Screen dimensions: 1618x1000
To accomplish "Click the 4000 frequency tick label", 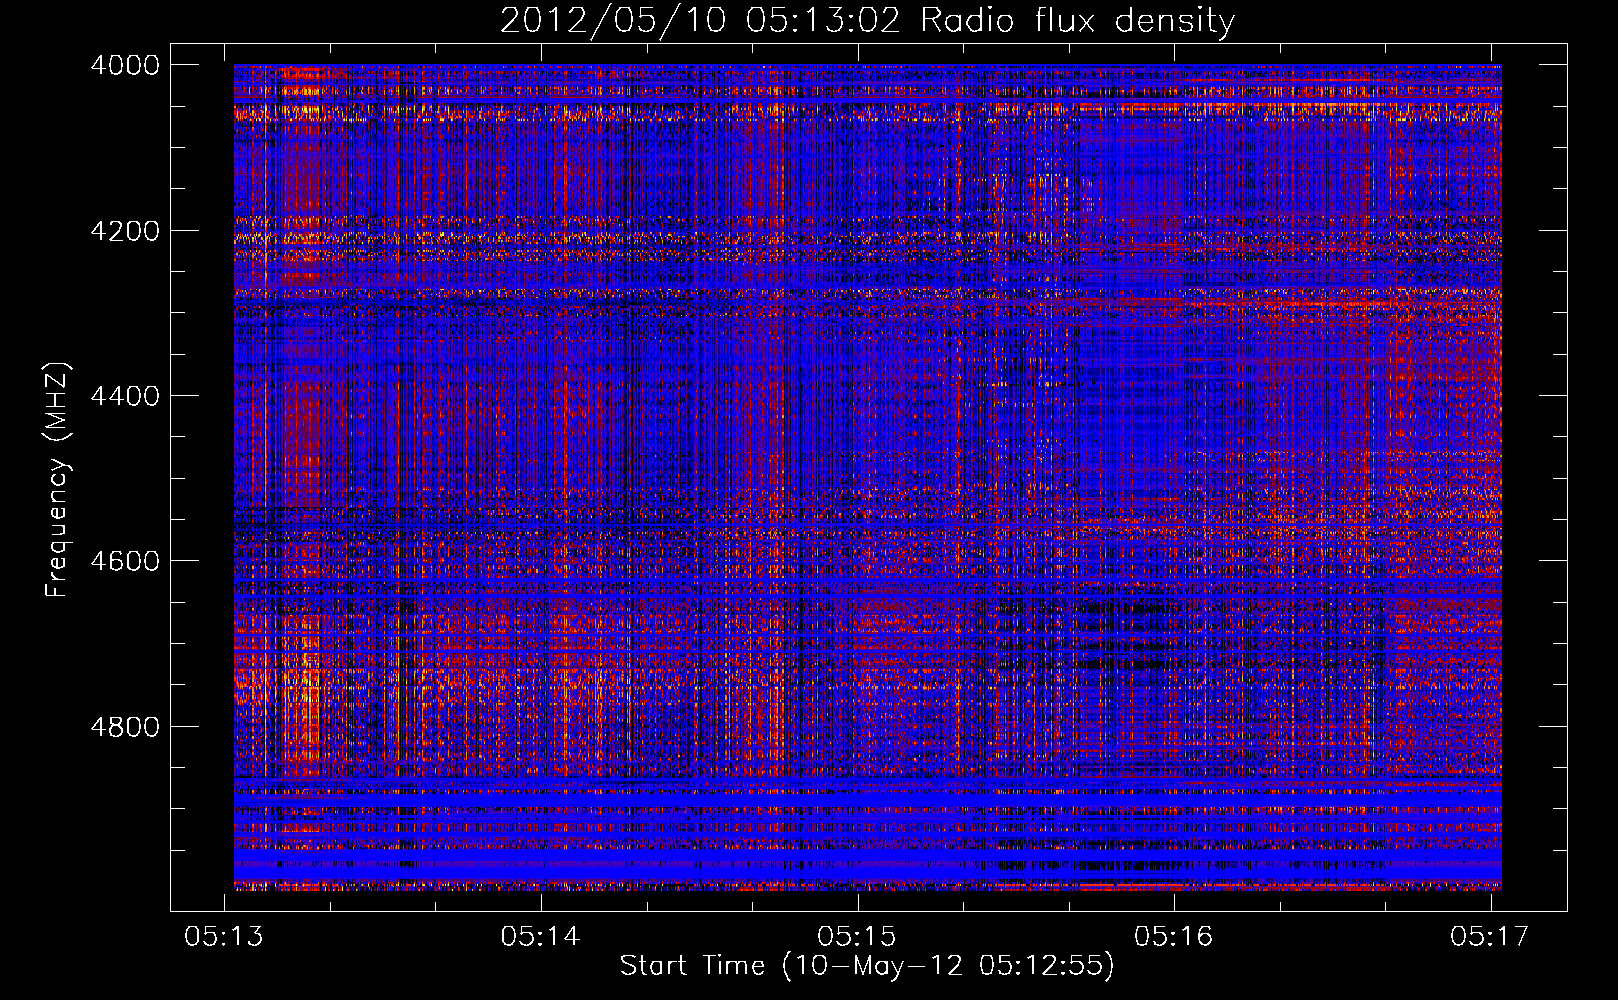I will coord(125,65).
